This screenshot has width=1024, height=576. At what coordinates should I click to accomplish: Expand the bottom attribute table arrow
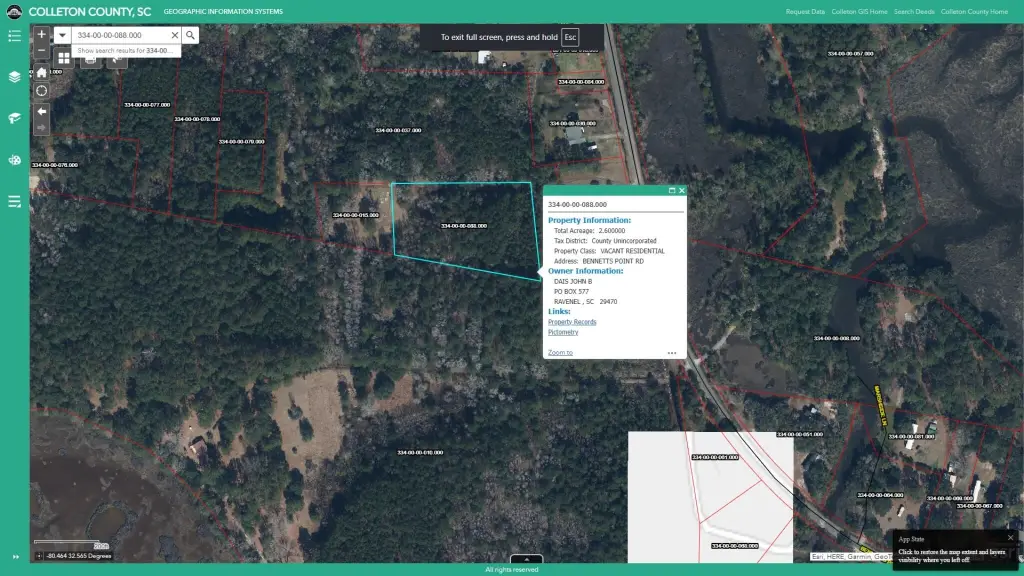tap(526, 560)
